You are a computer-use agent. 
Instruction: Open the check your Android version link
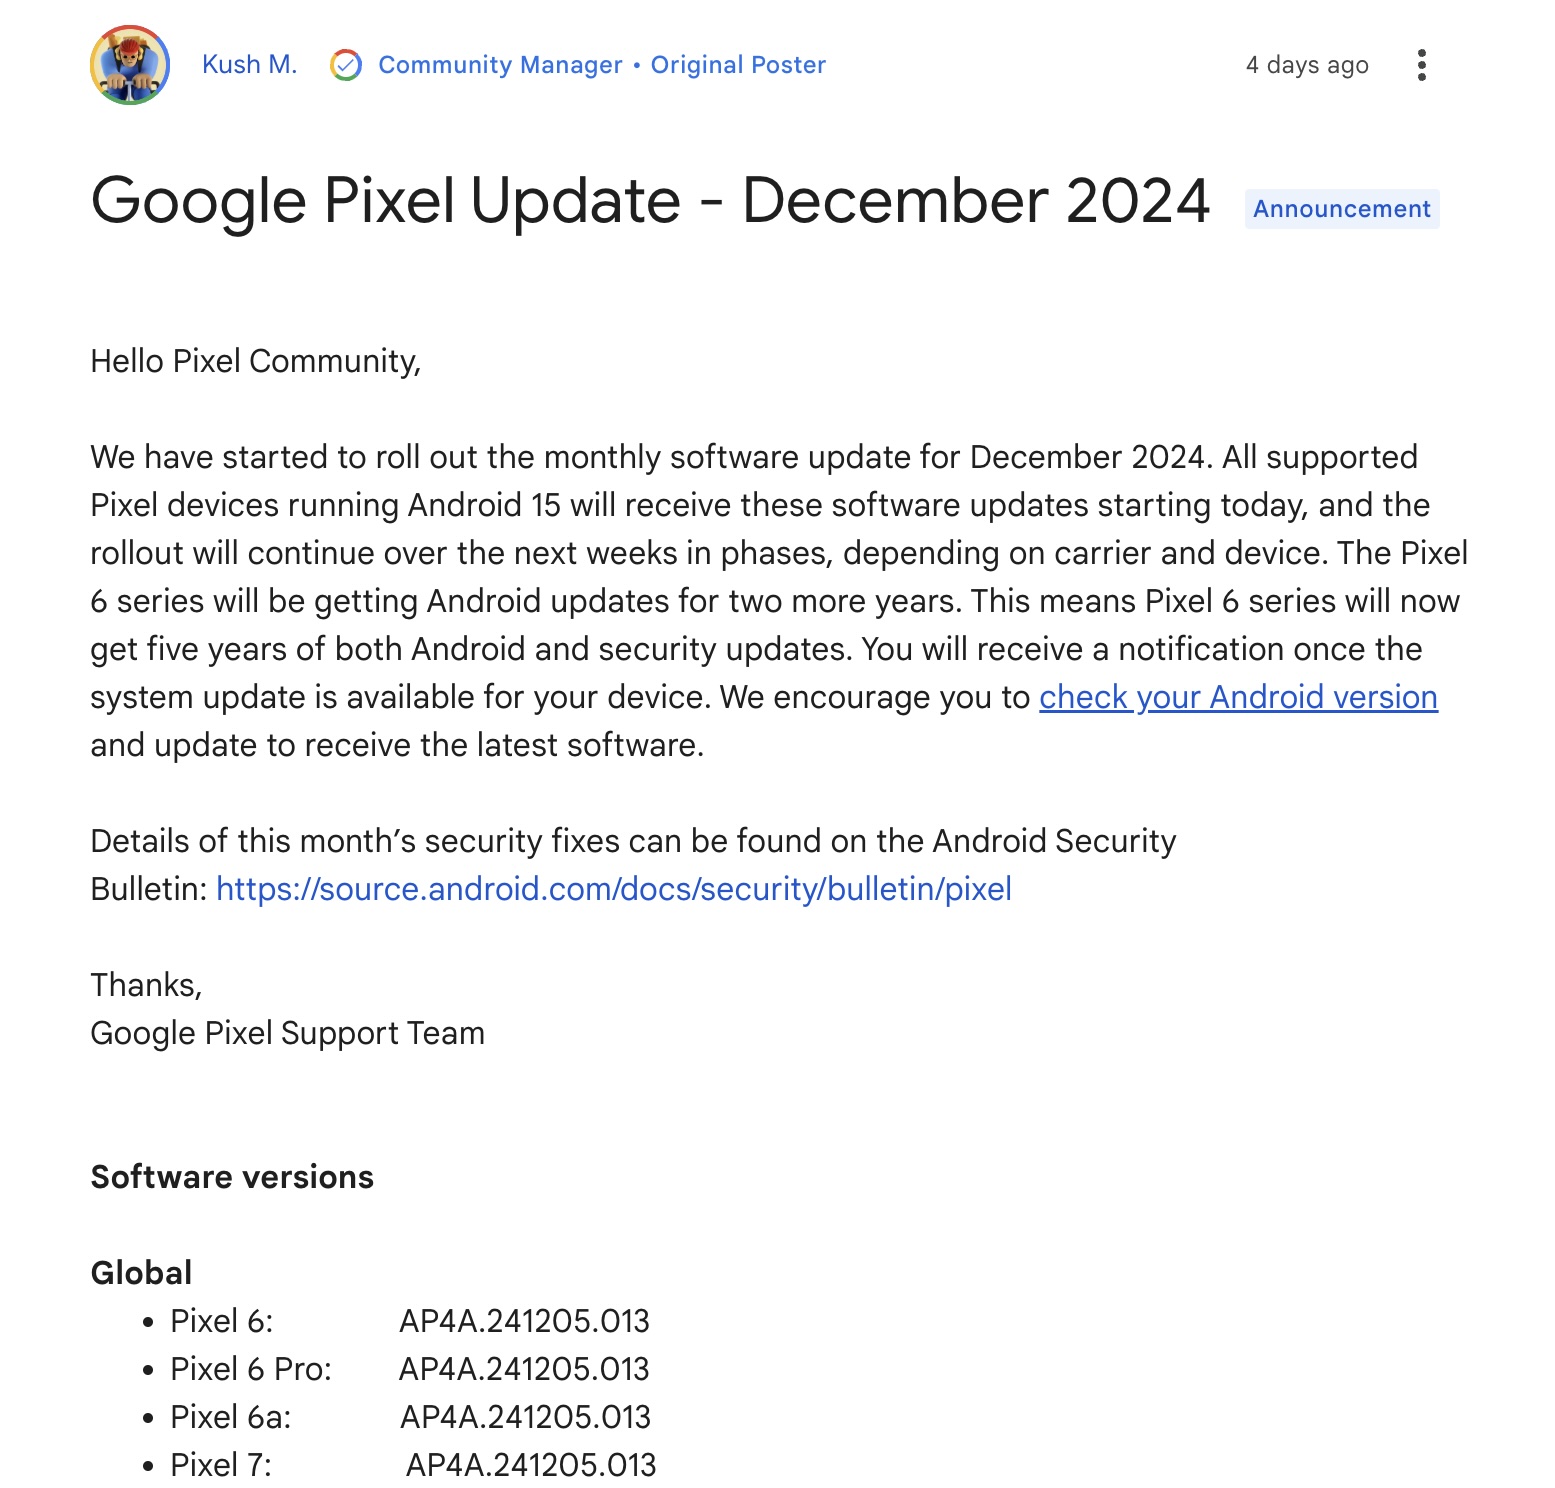(x=1237, y=697)
